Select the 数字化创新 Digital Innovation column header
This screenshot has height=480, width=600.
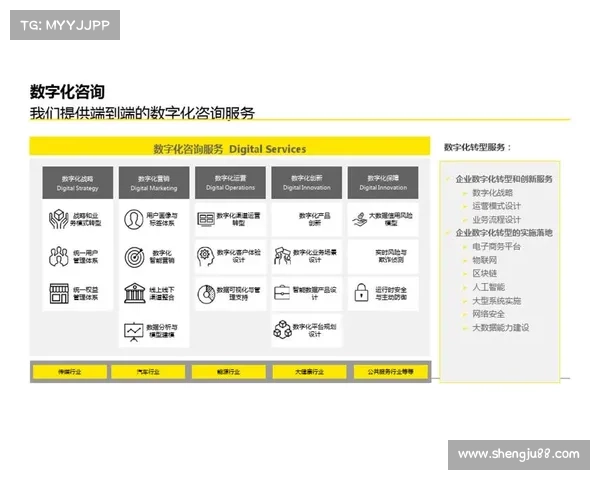tap(307, 183)
